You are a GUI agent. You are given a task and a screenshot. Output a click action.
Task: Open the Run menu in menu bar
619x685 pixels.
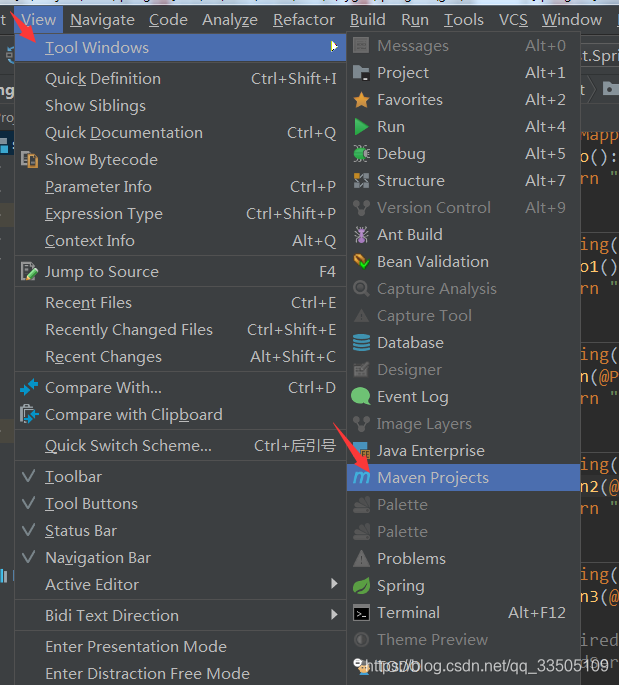415,20
